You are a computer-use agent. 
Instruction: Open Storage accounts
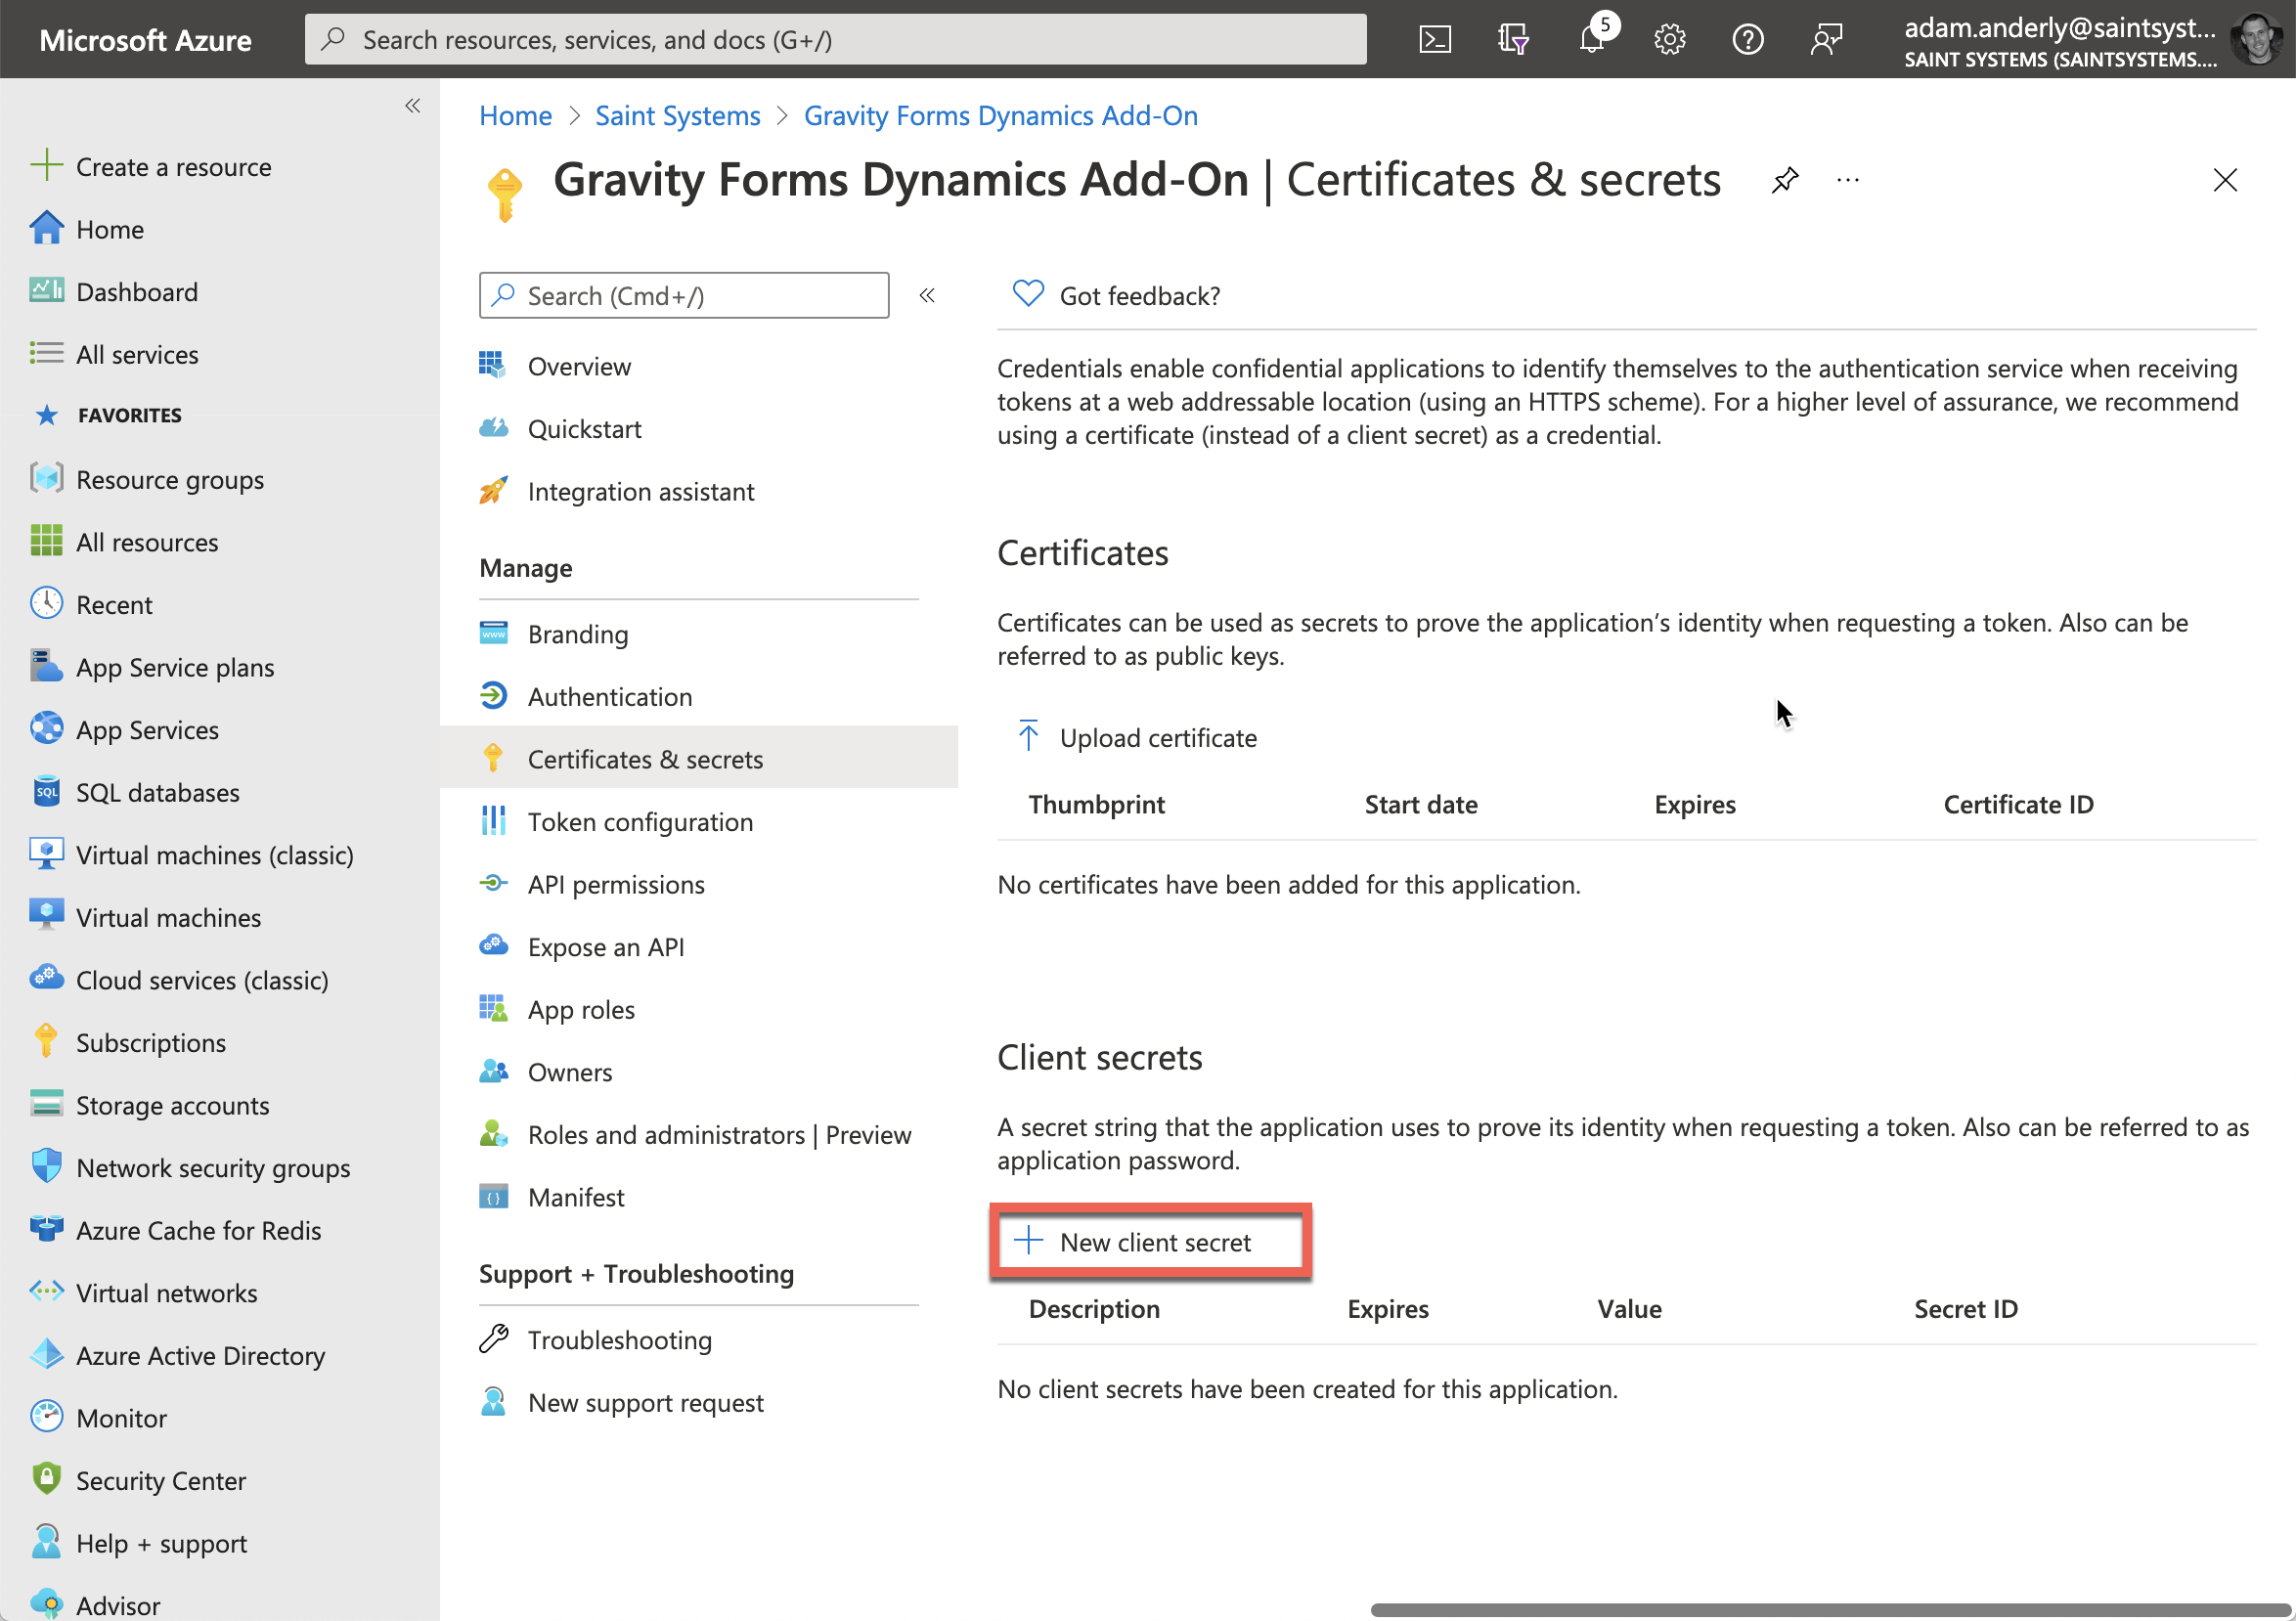(151, 1106)
